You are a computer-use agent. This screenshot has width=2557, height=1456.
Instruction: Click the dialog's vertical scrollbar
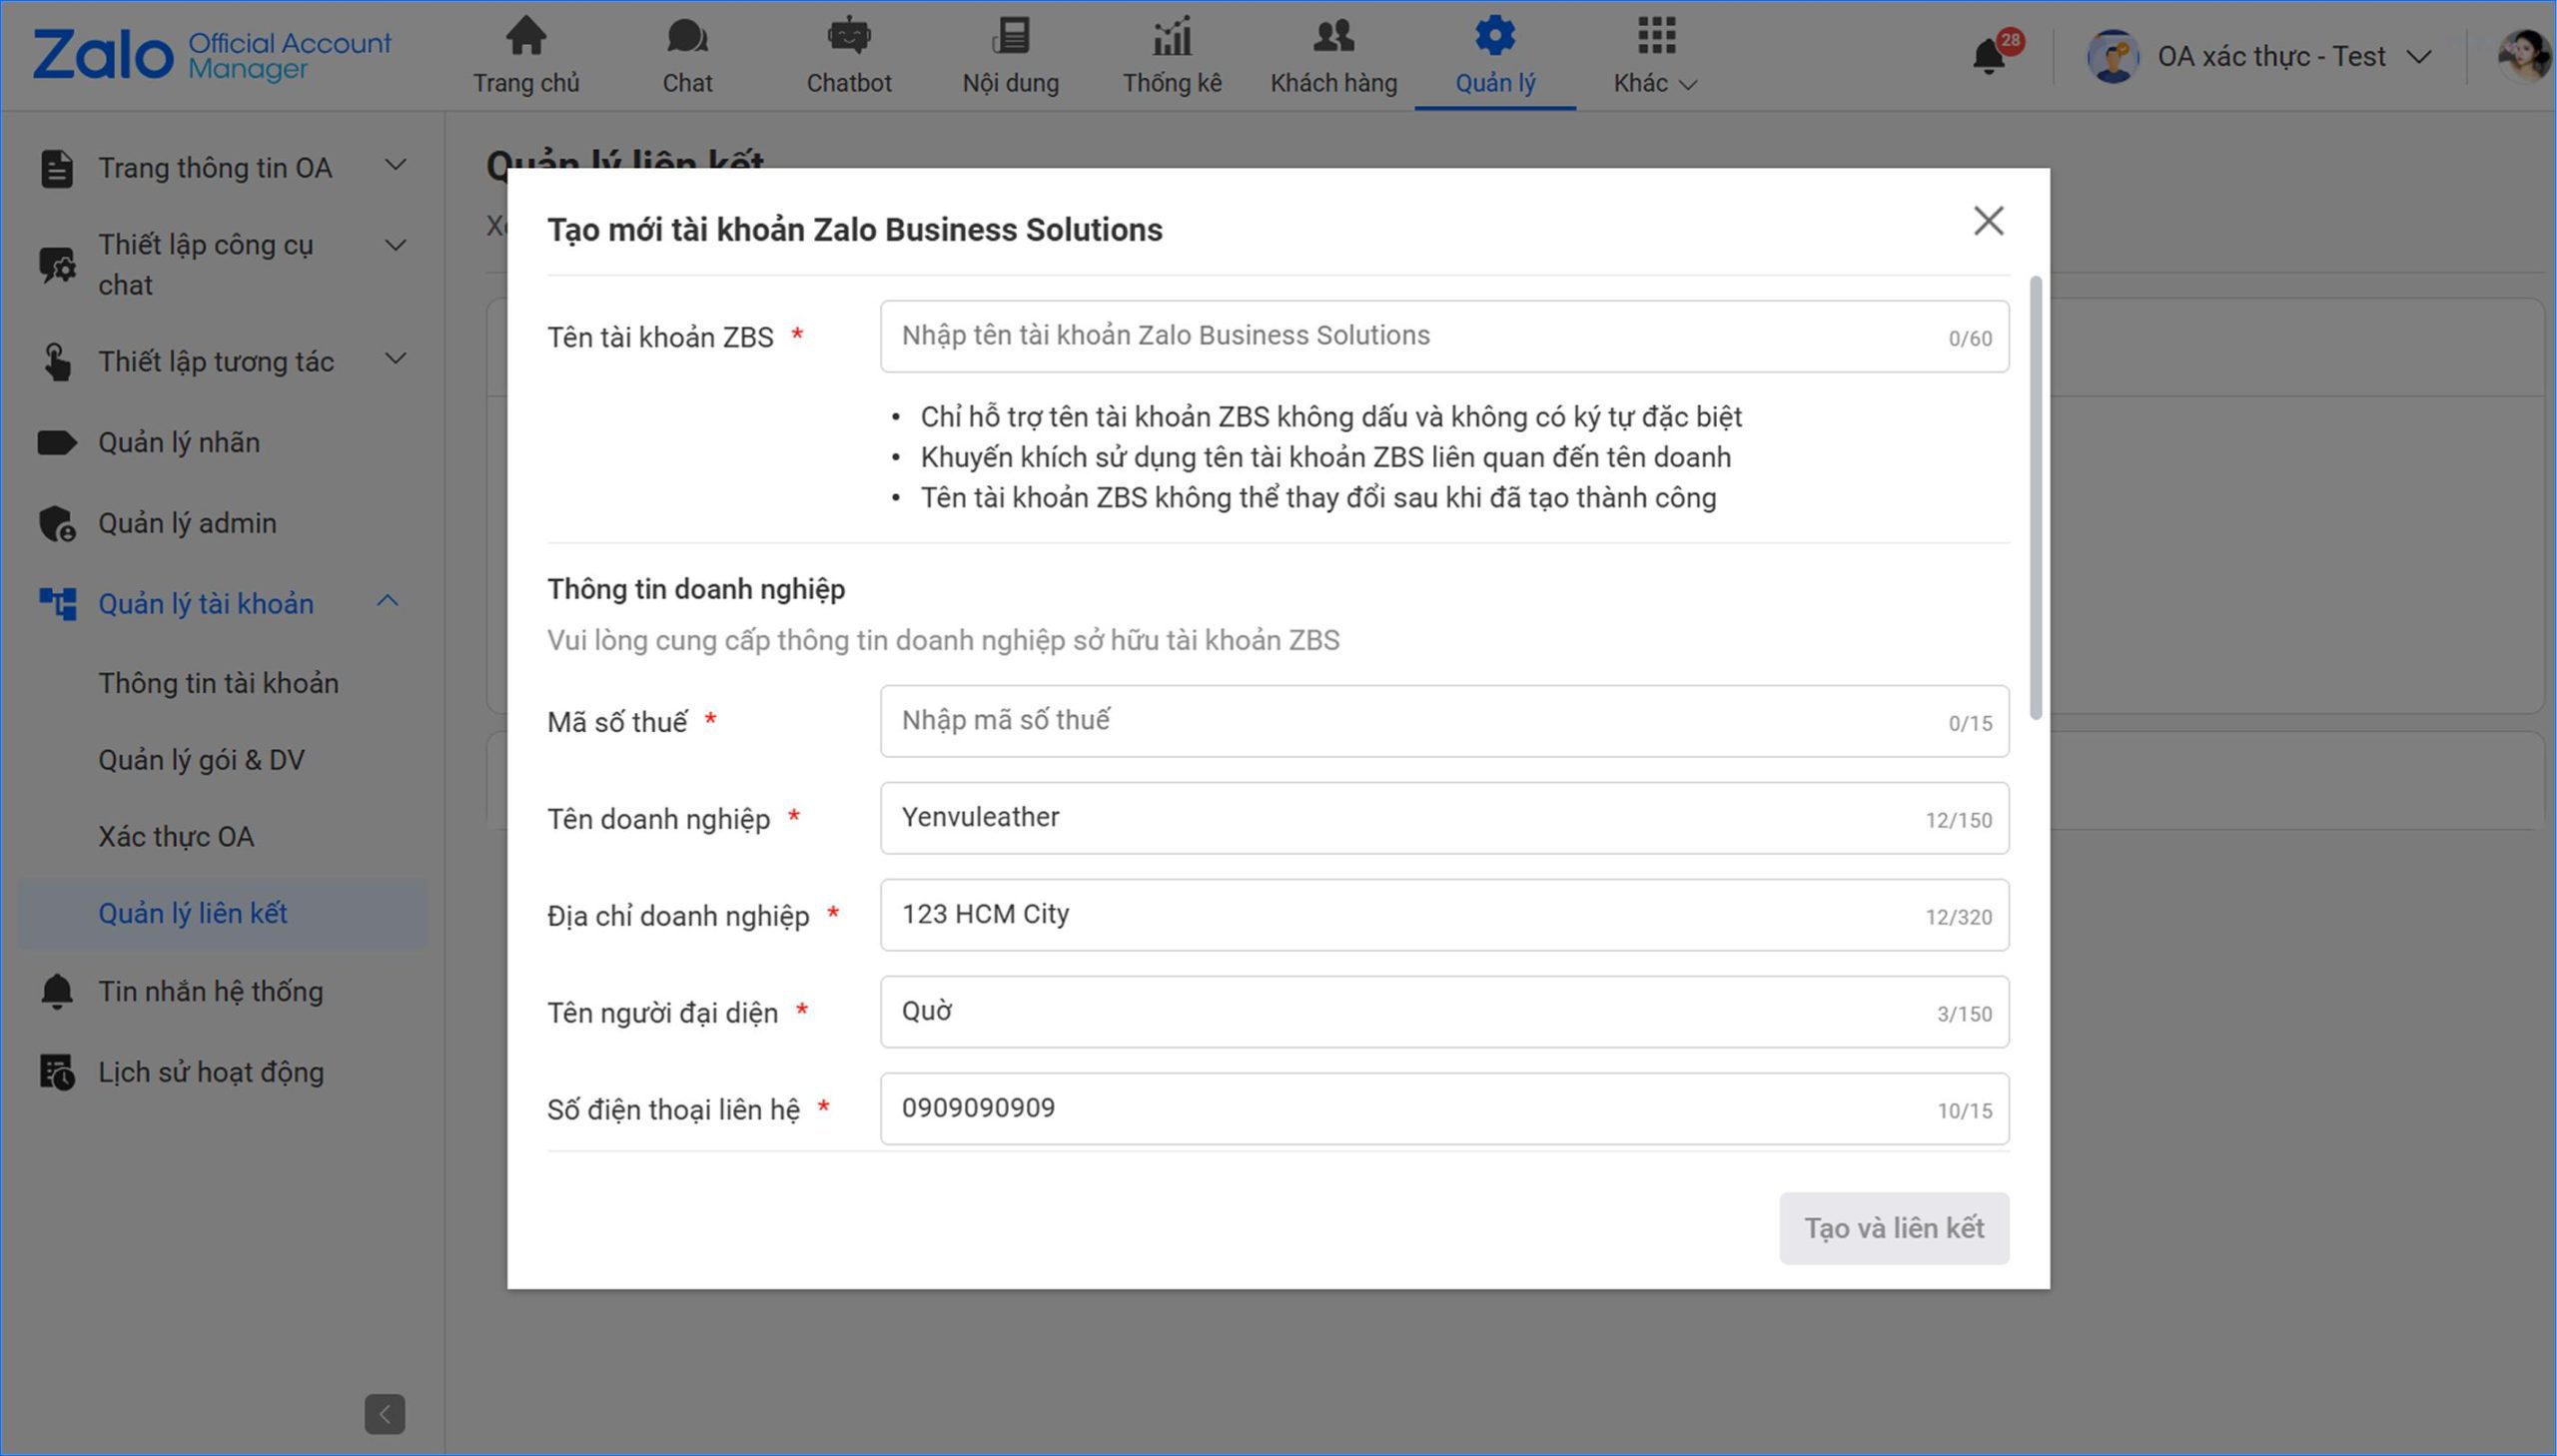point(2034,498)
